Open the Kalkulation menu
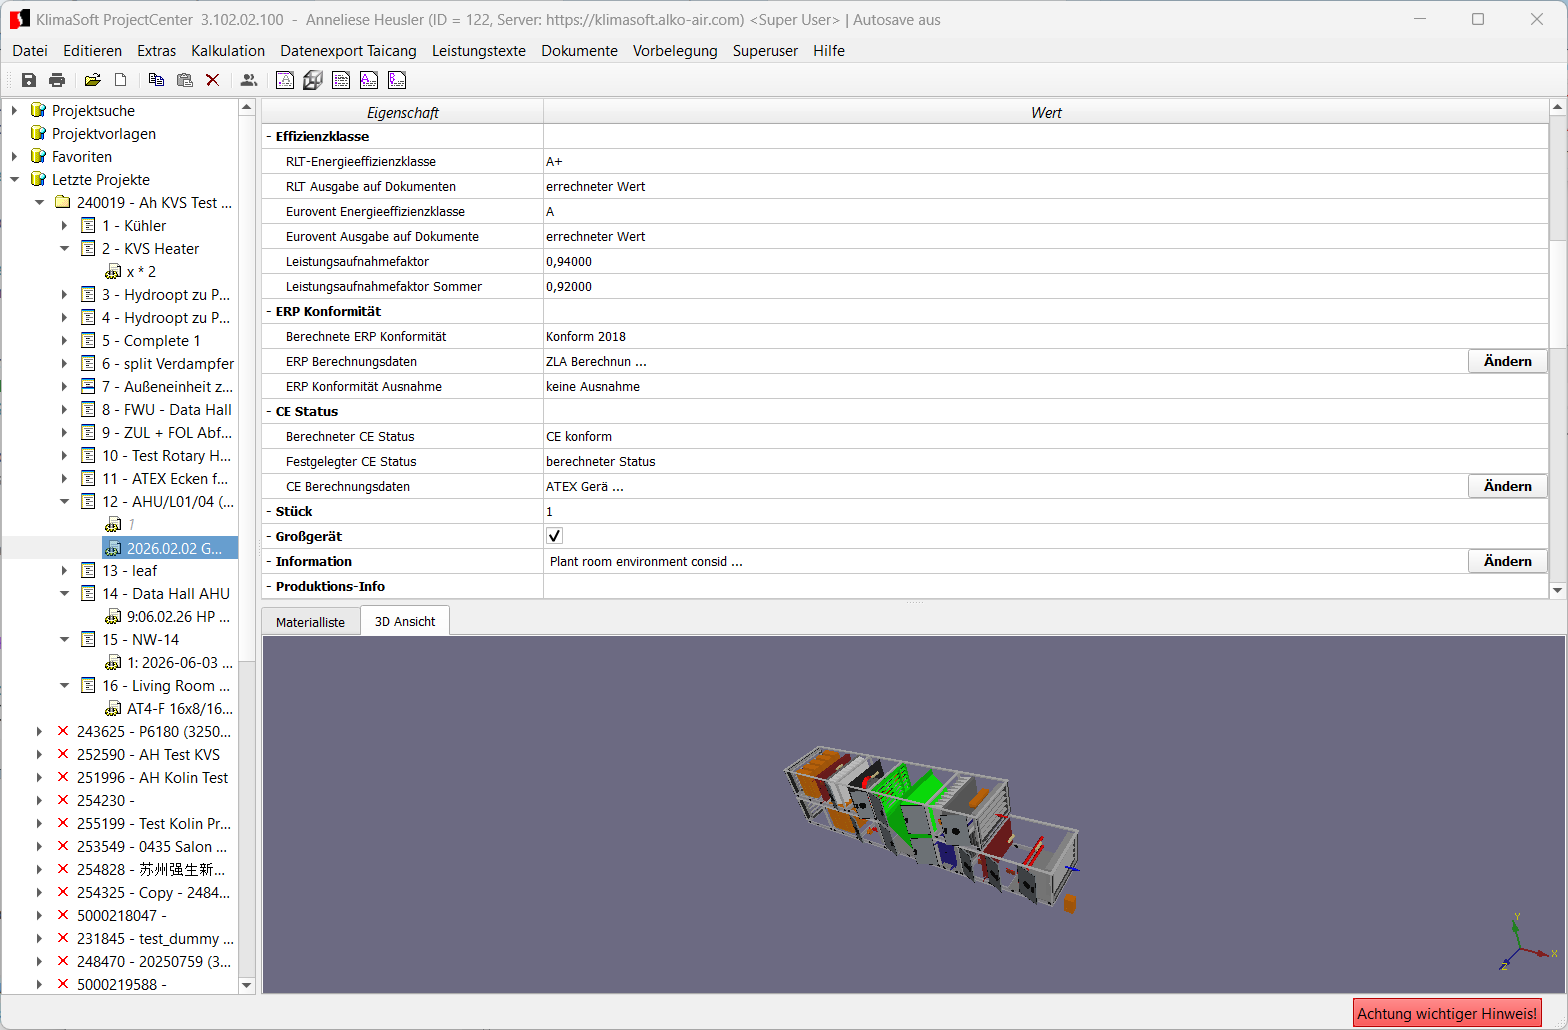The height and width of the screenshot is (1030, 1568). click(228, 51)
